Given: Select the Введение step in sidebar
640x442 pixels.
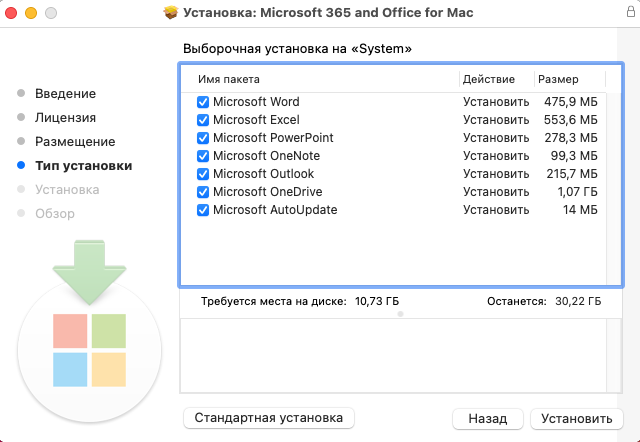Looking at the screenshot, I should pos(65,94).
